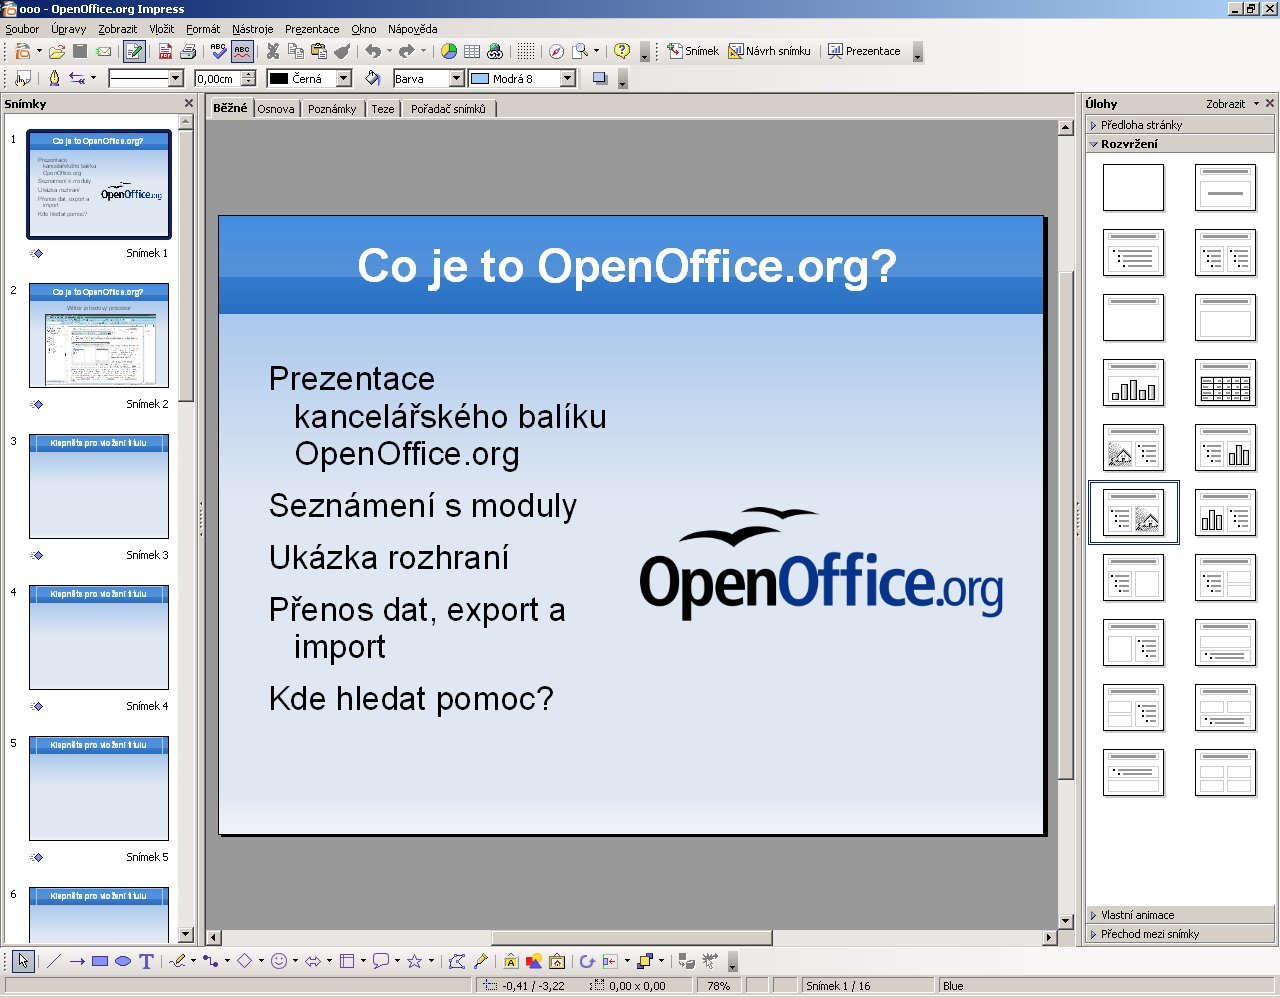Open the Nápověda menu
The image size is (1280, 998).
click(x=412, y=29)
